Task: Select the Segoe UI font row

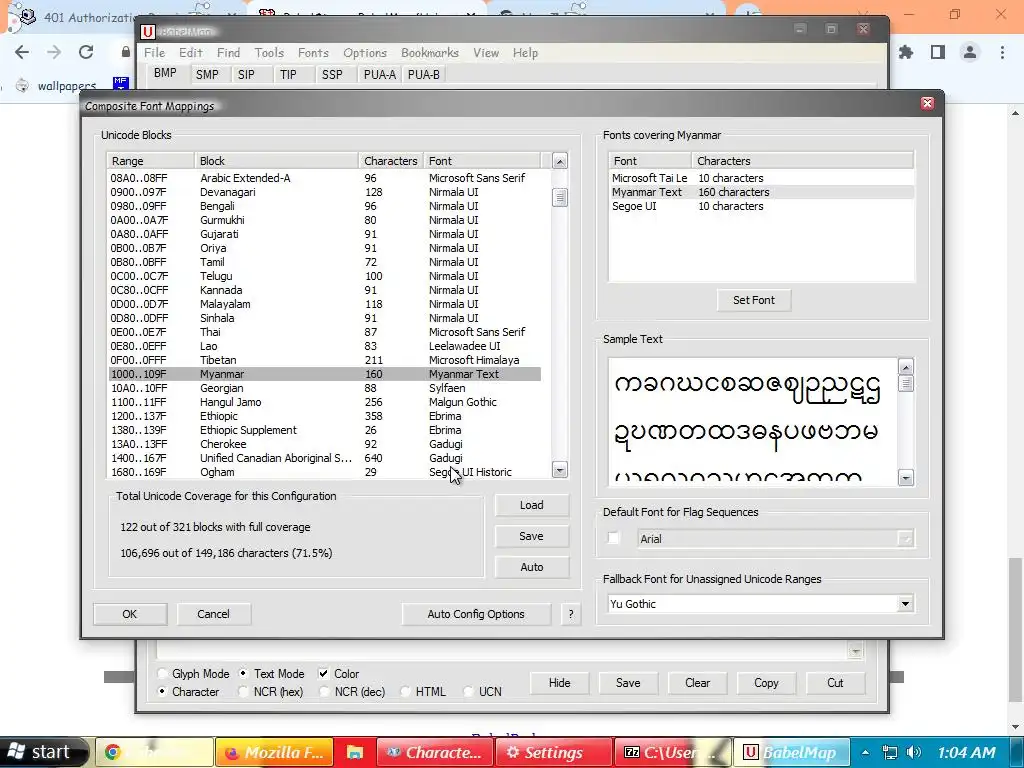Action: pyautogui.click(x=760, y=206)
